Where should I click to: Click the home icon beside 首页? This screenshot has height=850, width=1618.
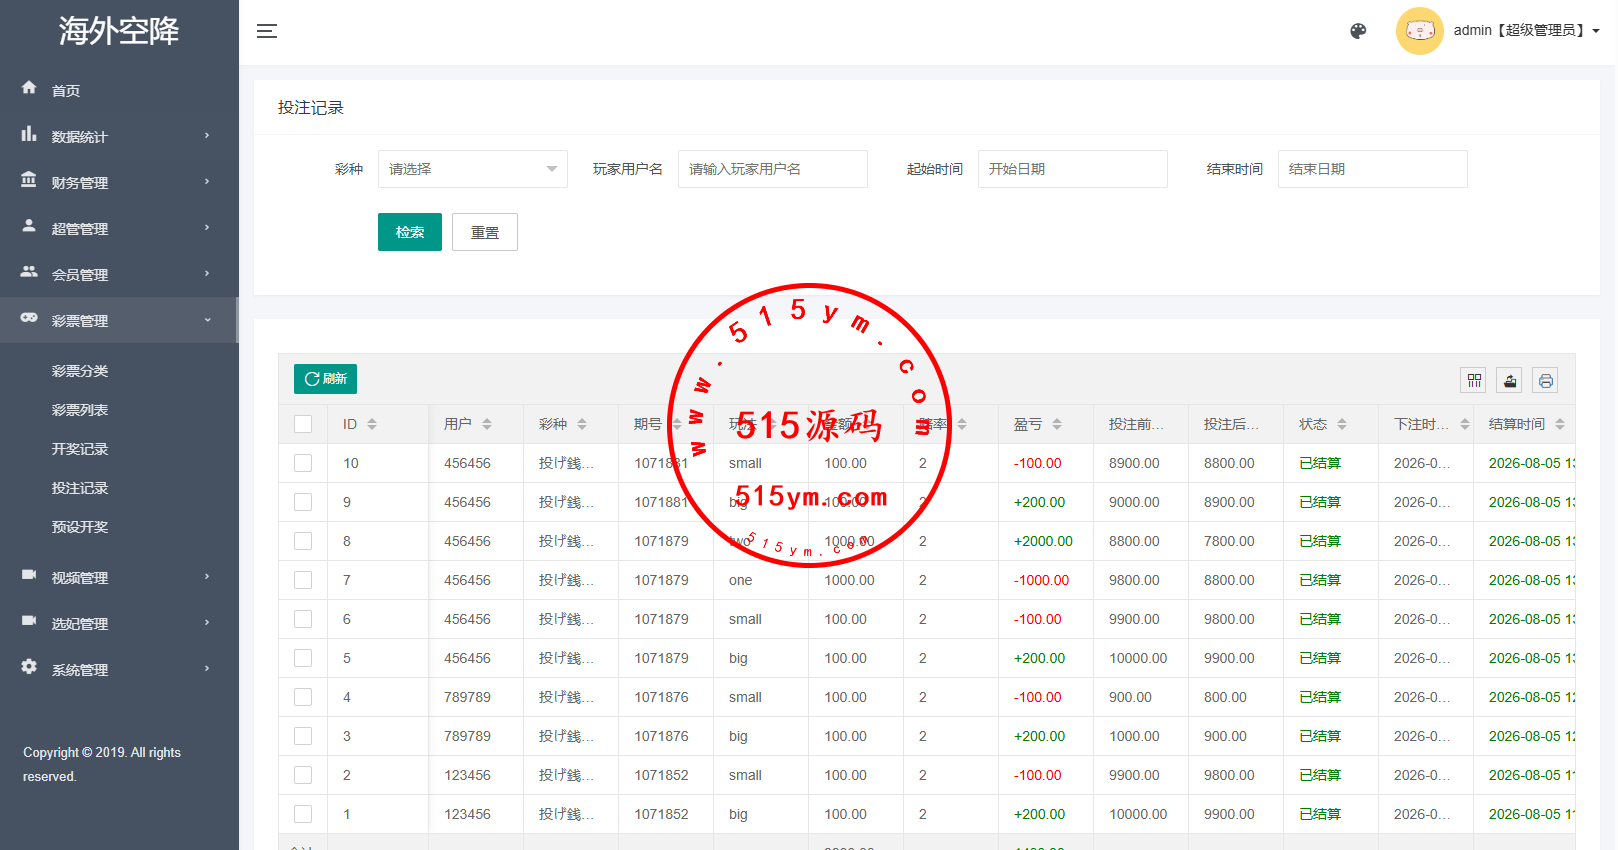[x=29, y=88]
